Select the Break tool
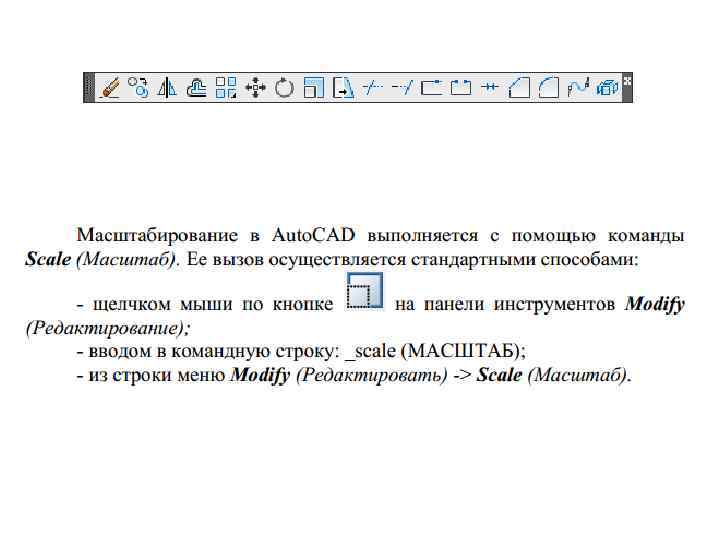 461,87
